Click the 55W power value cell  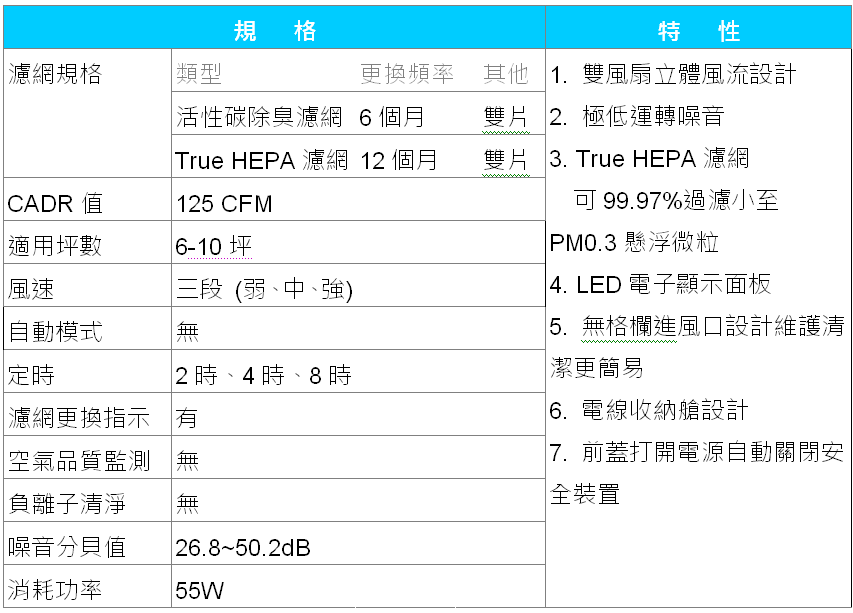pyautogui.click(x=199, y=590)
